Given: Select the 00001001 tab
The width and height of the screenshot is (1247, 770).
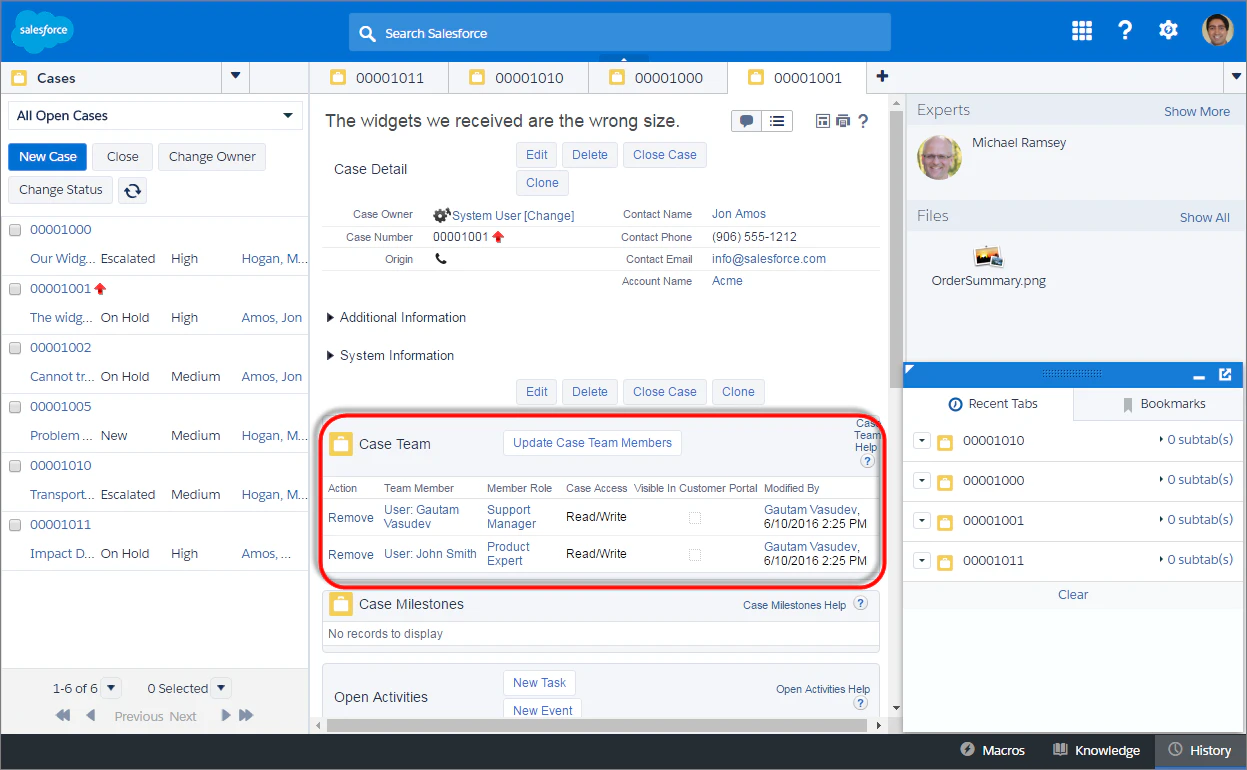Looking at the screenshot, I should [x=796, y=77].
